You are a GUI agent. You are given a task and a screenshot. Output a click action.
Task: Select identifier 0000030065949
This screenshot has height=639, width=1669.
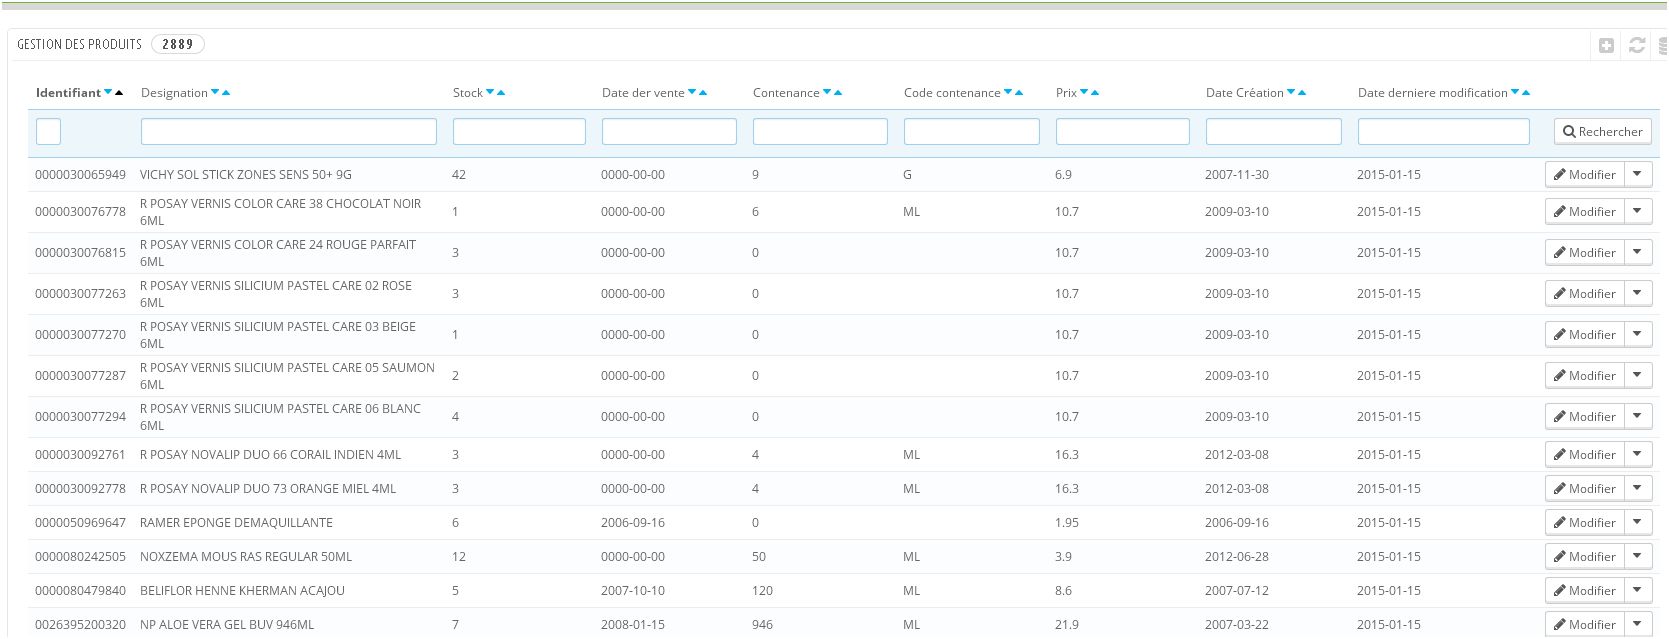point(80,174)
